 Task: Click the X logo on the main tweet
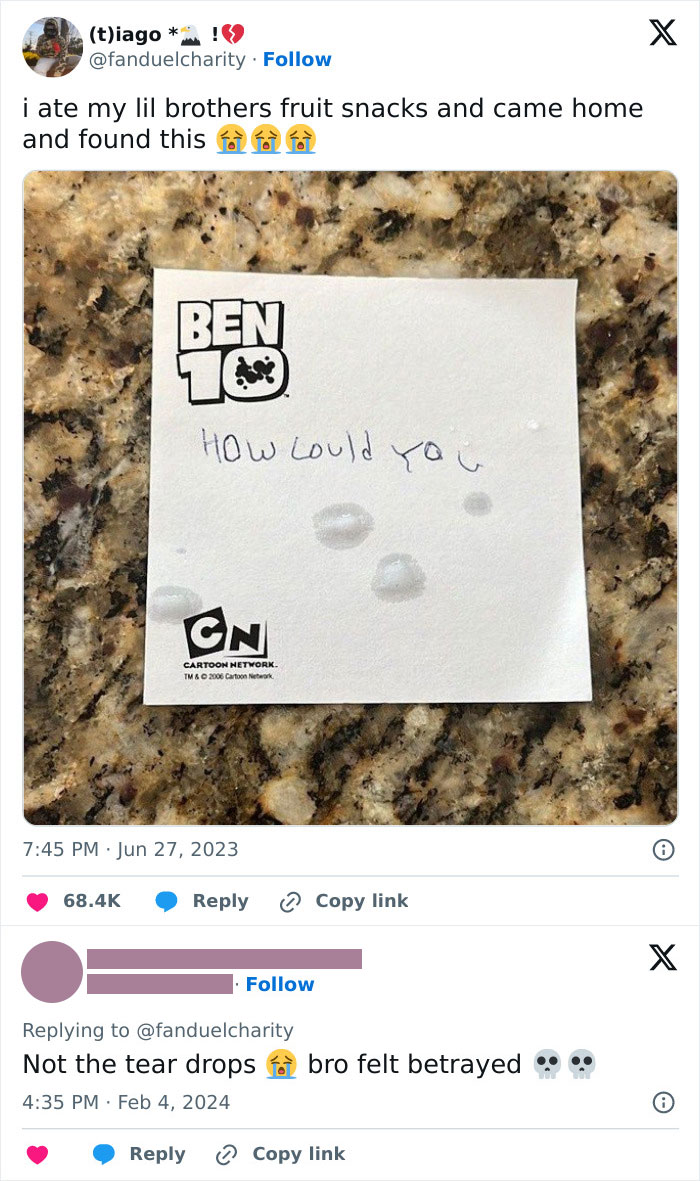tap(662, 34)
